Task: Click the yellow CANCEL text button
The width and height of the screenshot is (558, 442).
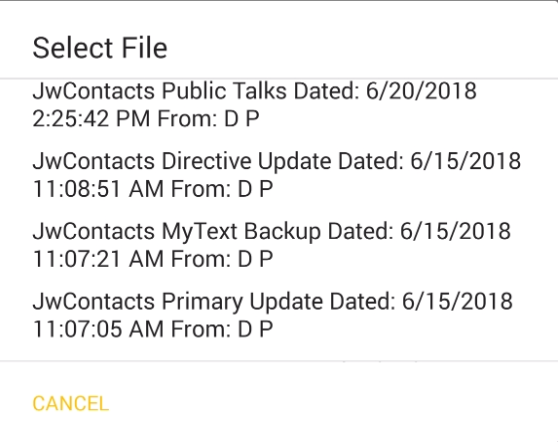Action: tap(70, 404)
